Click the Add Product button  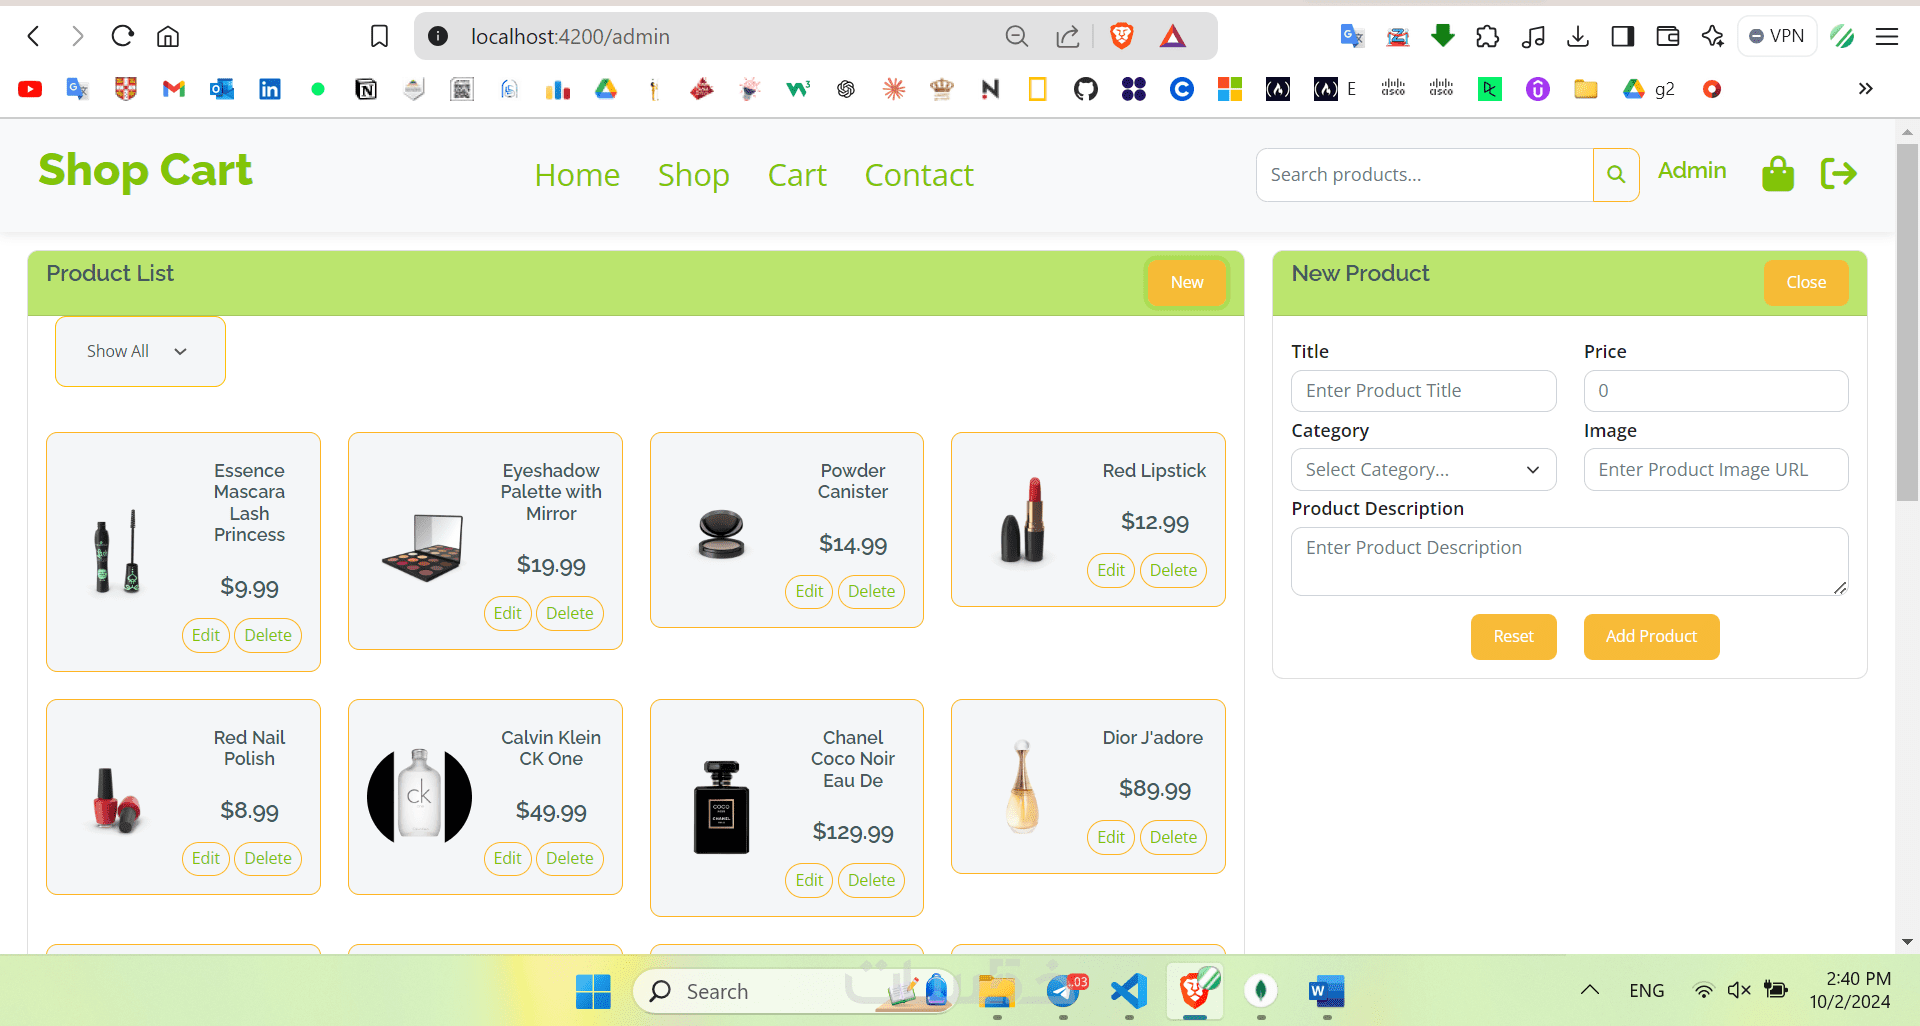click(1651, 637)
